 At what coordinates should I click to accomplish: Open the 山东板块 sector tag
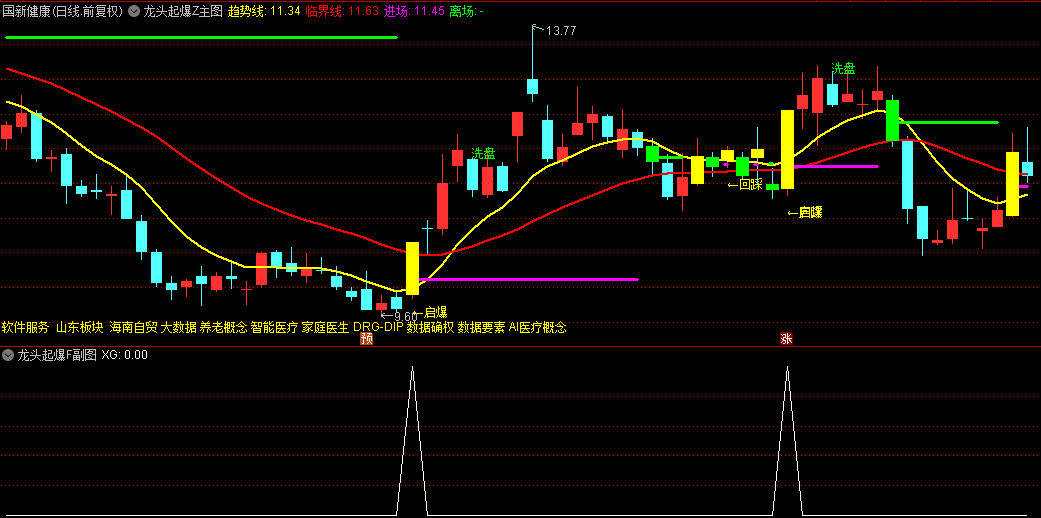[80, 327]
